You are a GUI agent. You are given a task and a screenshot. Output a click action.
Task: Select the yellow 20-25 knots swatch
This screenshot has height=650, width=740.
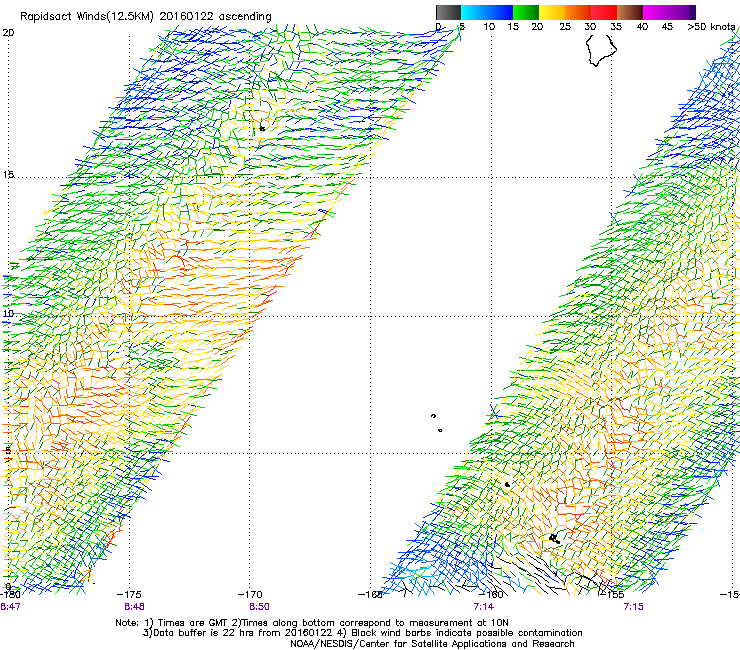click(552, 12)
